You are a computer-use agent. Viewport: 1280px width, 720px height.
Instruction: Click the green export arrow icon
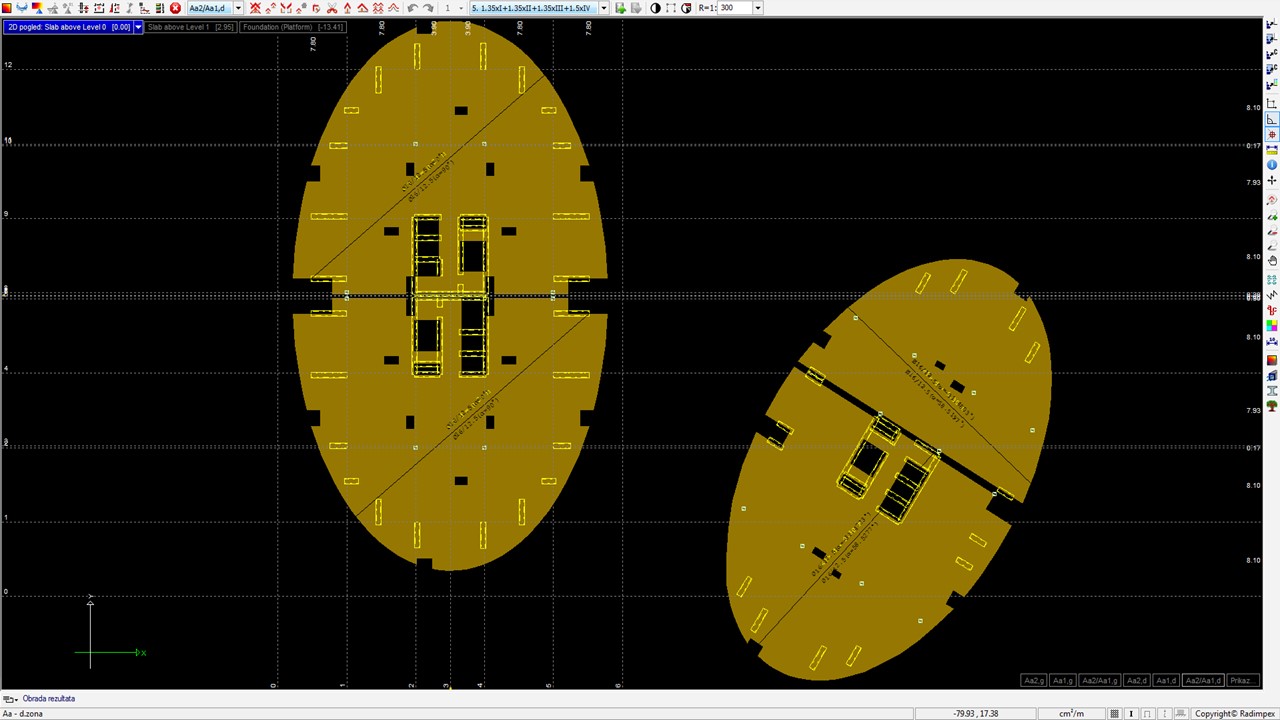[620, 8]
